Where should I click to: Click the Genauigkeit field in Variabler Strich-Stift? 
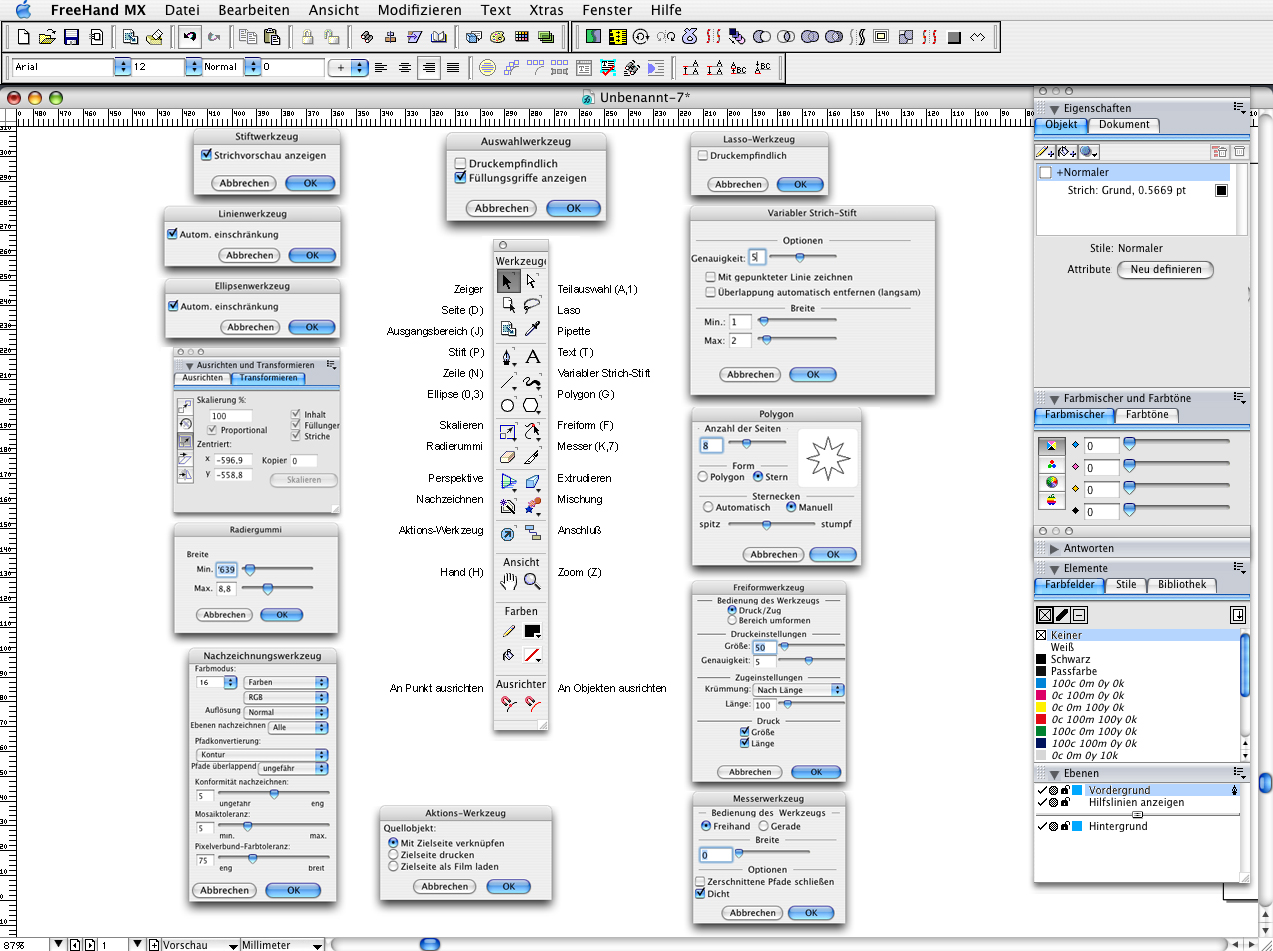point(756,258)
